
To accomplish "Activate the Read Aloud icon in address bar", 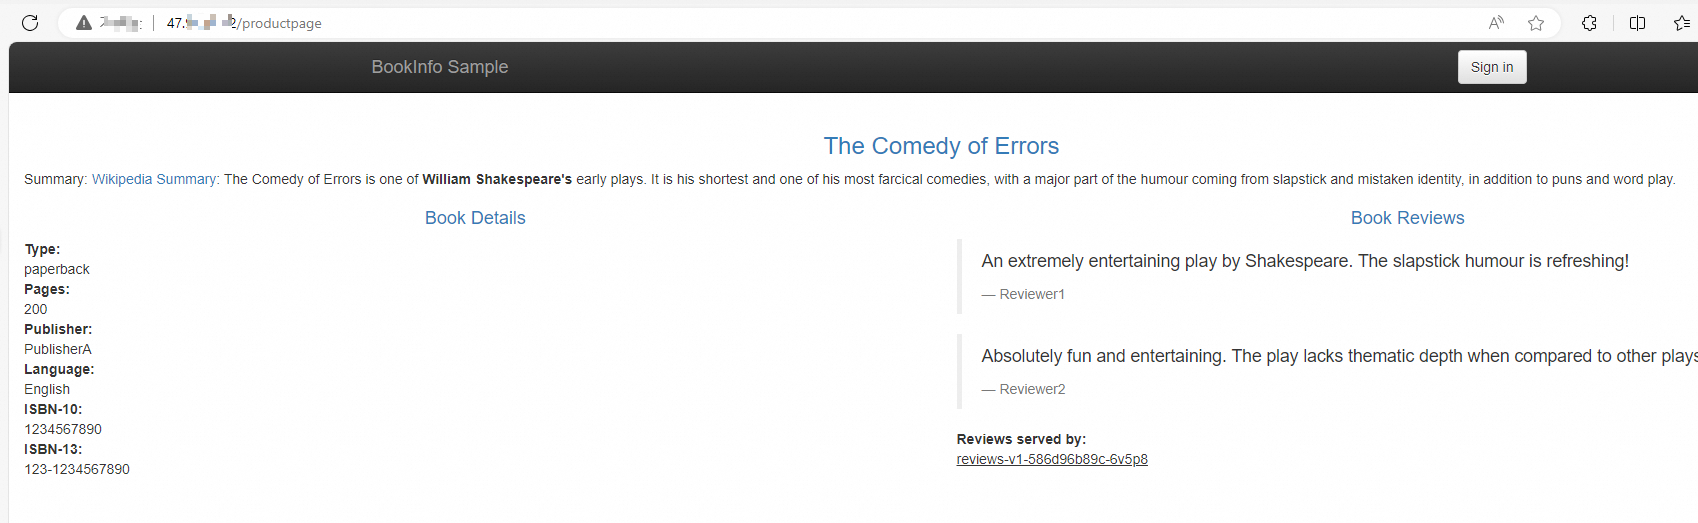I will click(x=1496, y=23).
